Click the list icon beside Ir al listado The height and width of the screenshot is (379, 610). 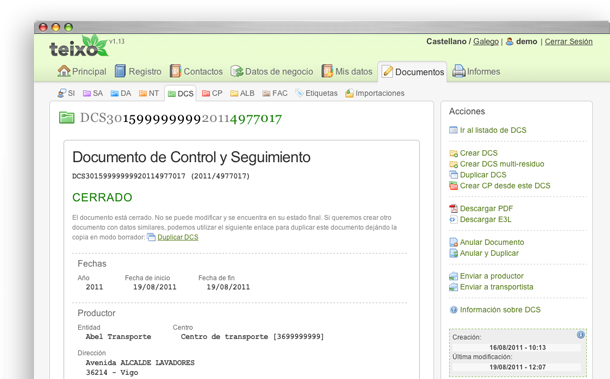click(x=453, y=130)
